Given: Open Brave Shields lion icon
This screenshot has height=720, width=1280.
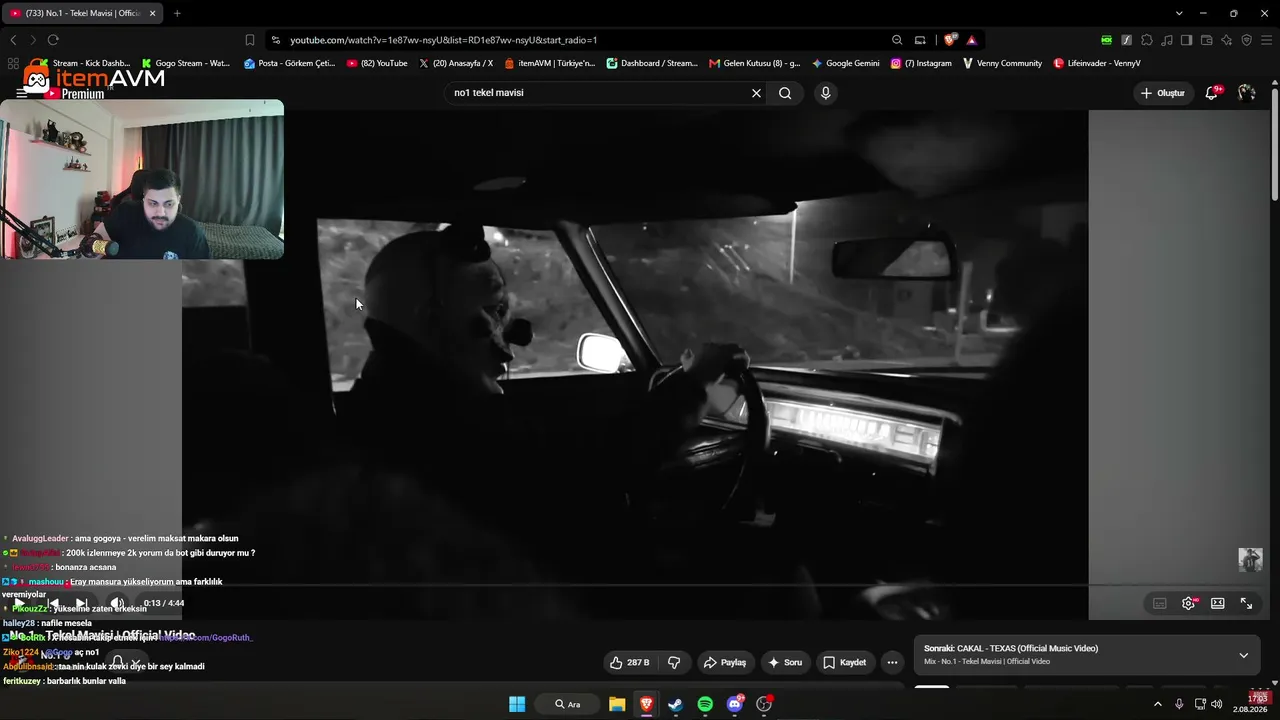Looking at the screenshot, I should tap(950, 40).
